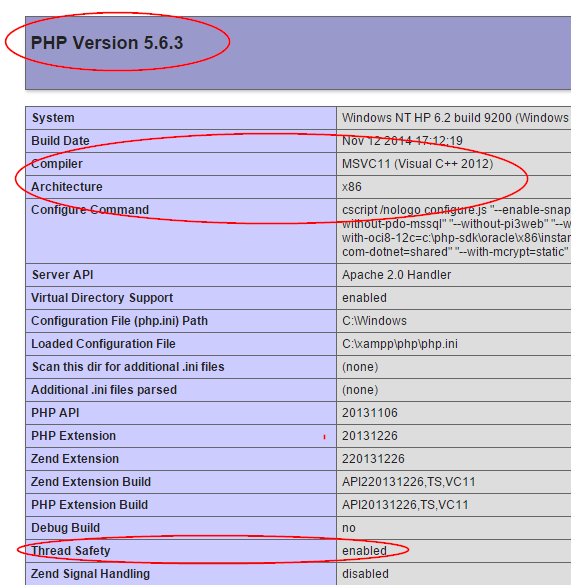
Task: Click the 'MSVC11 (Visual C++ 2012)' value
Action: [x=418, y=164]
